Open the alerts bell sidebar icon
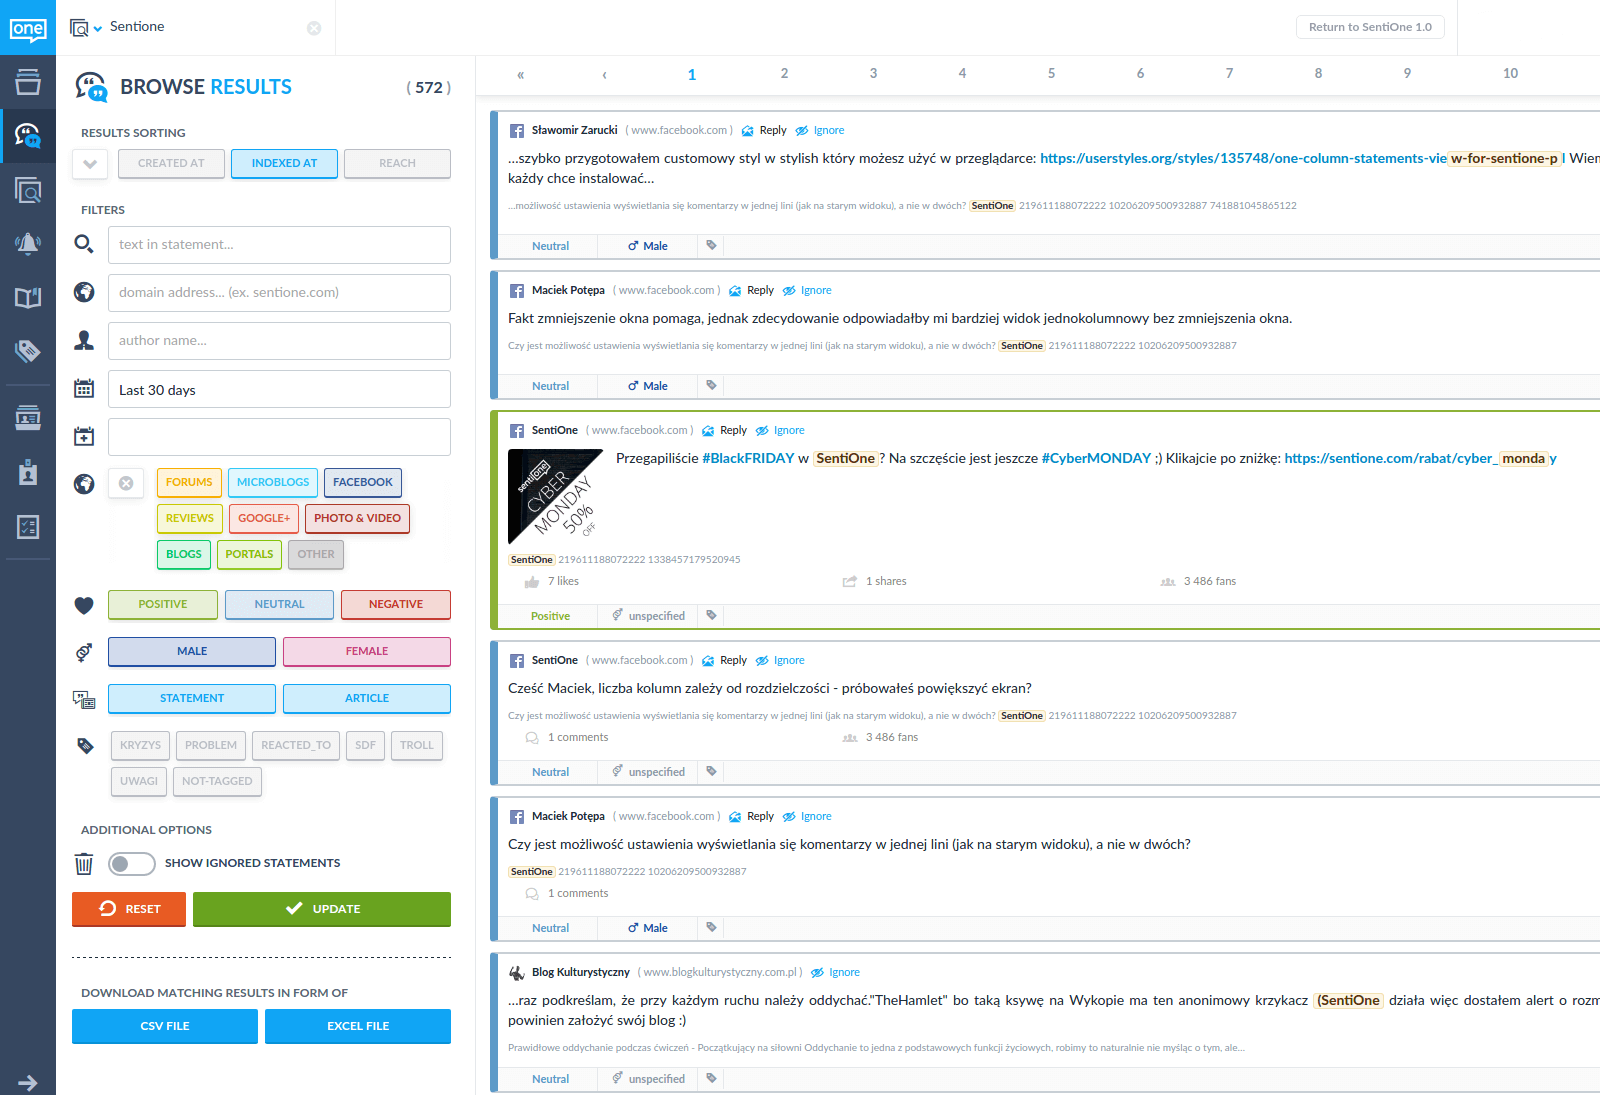 point(28,243)
